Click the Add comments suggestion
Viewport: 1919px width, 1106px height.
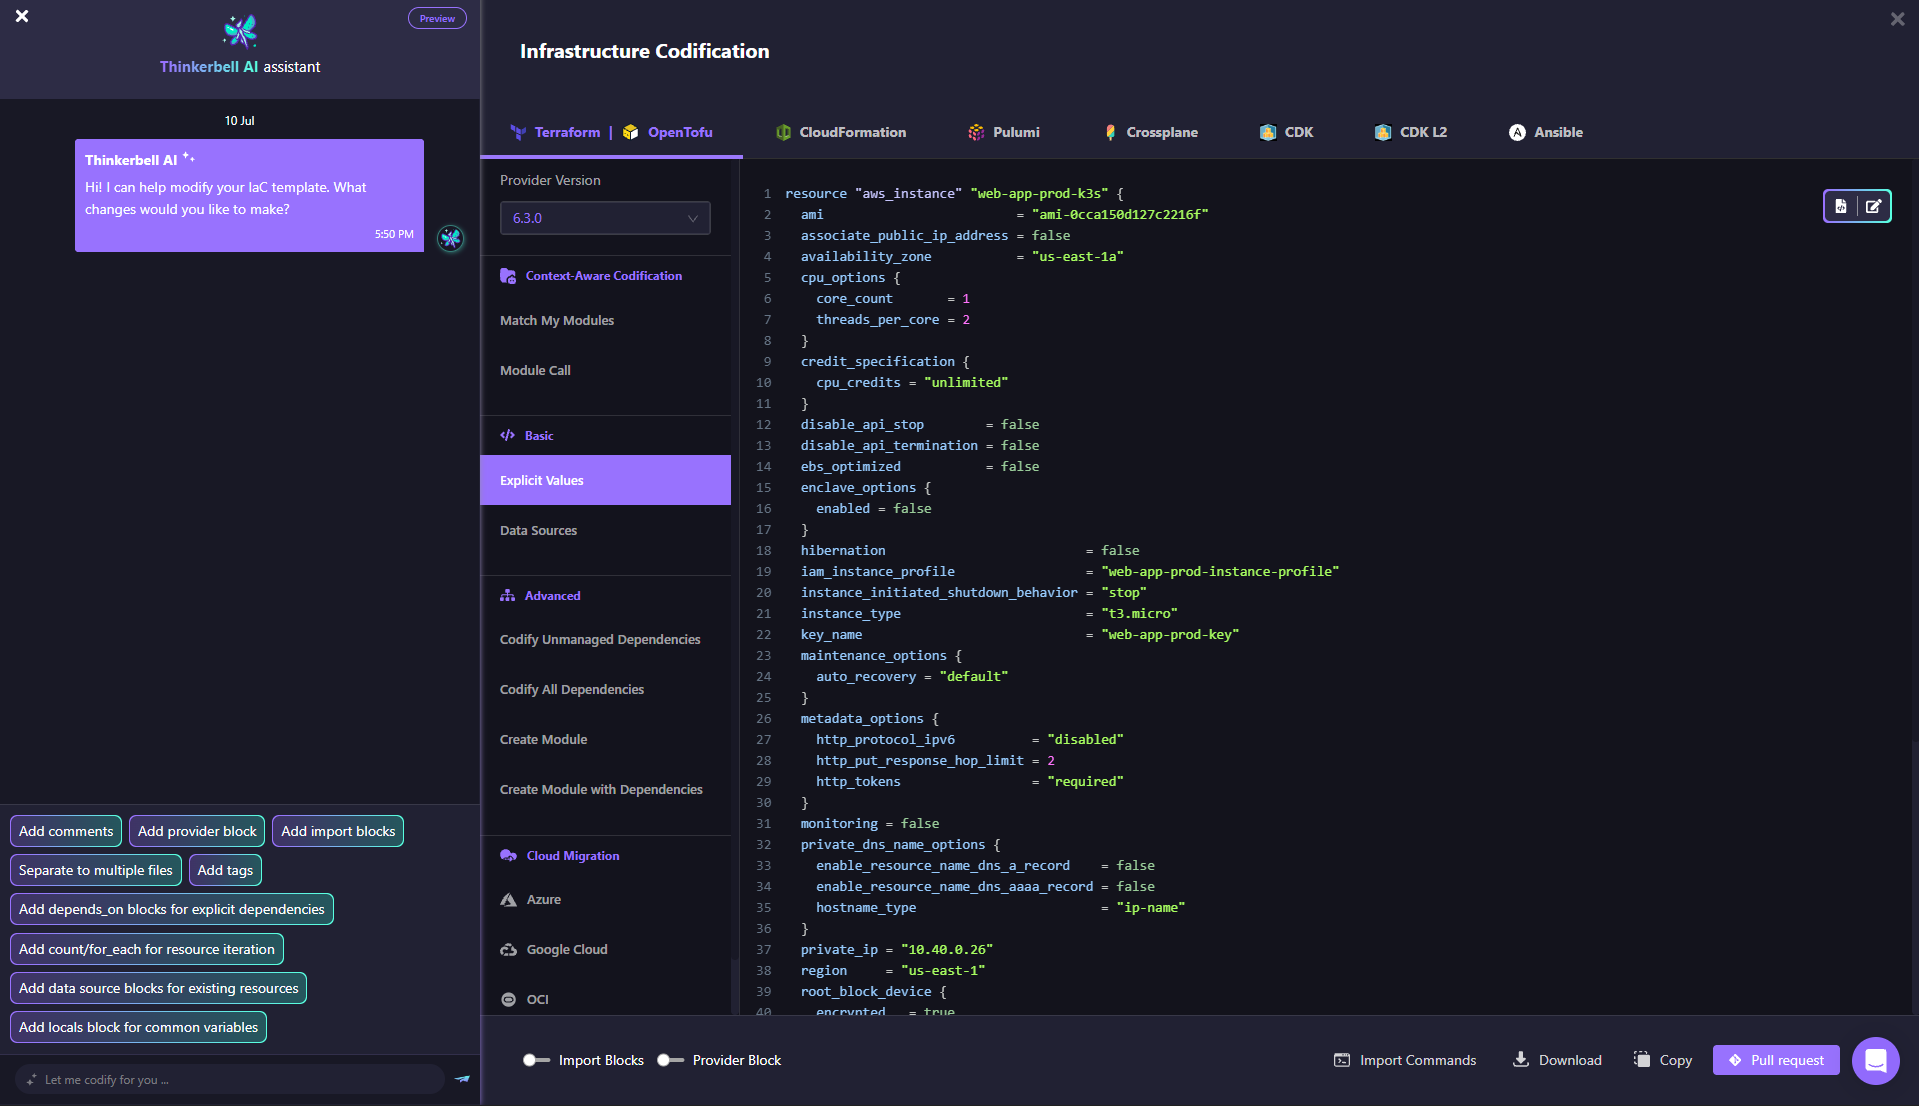(66, 831)
